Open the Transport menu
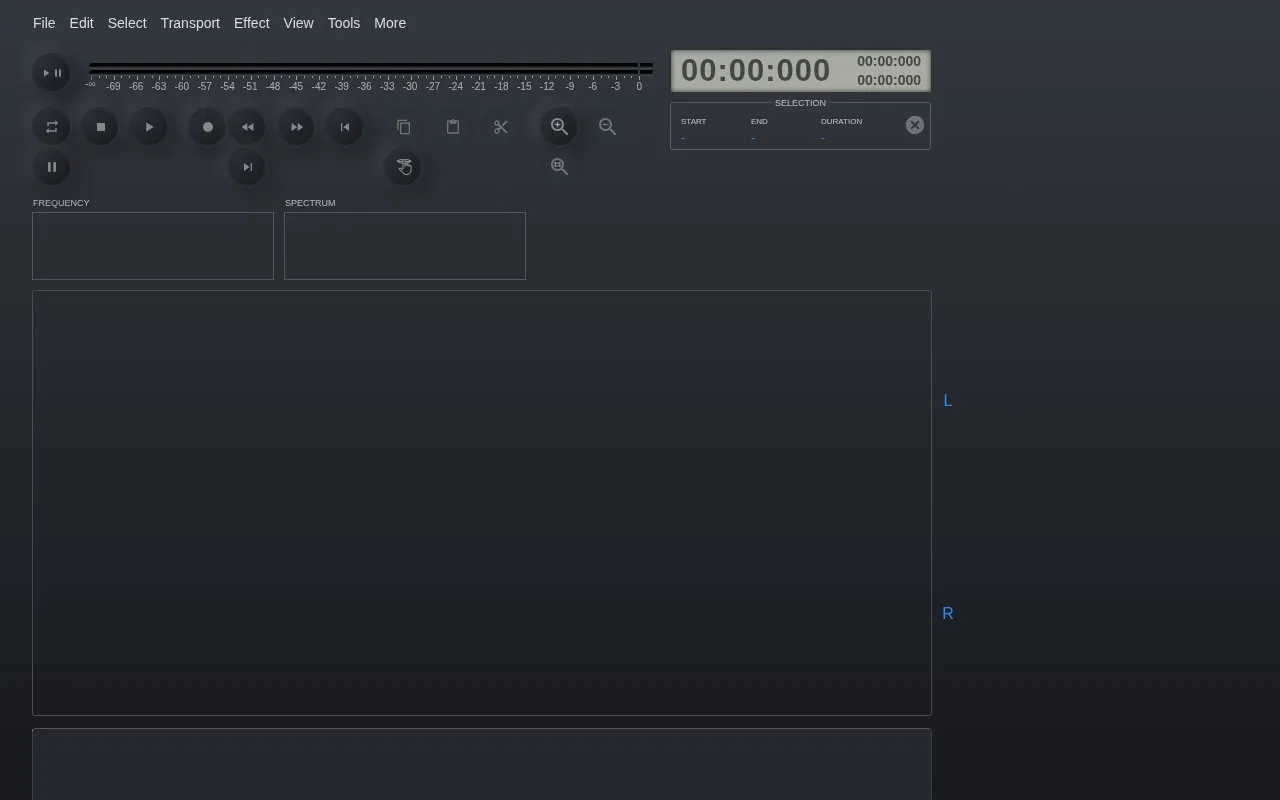Screen dimensions: 1280x800 pos(190,23)
